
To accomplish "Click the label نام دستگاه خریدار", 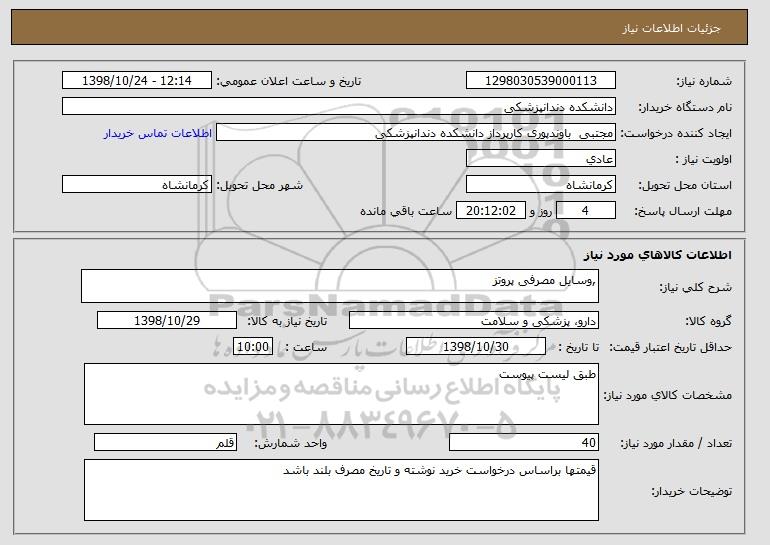I will (x=685, y=107).
